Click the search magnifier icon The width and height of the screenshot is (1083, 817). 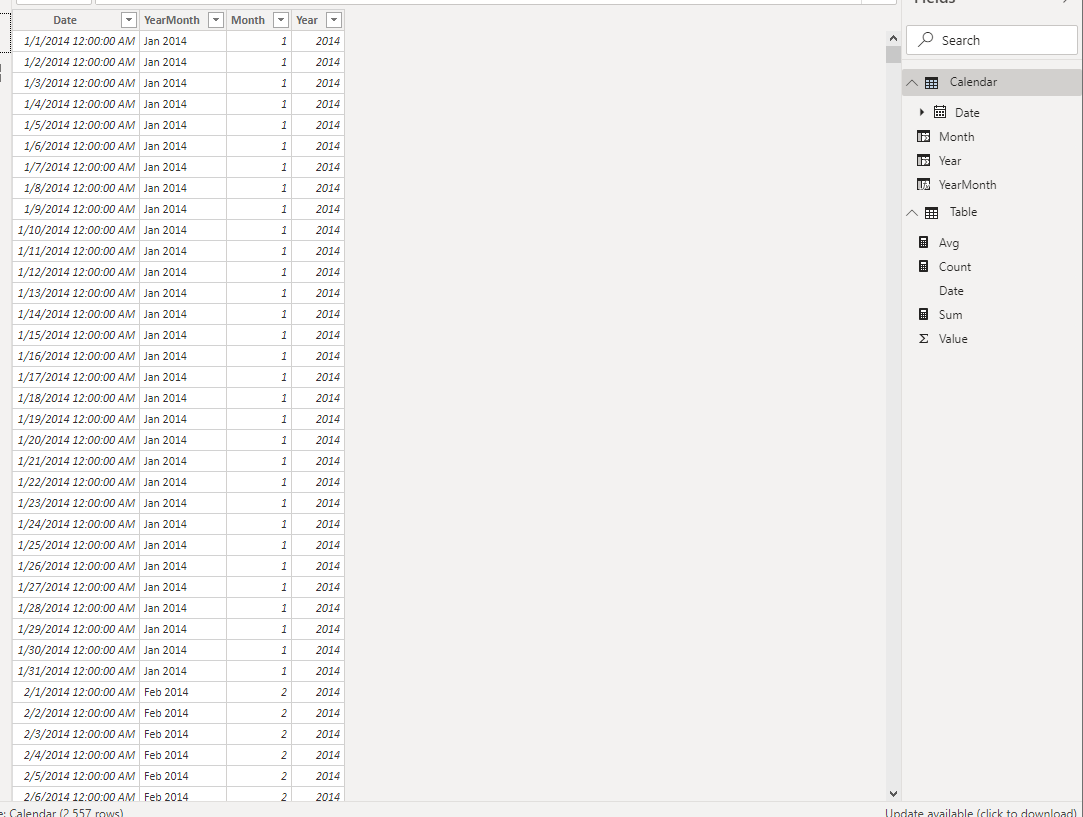pos(926,39)
